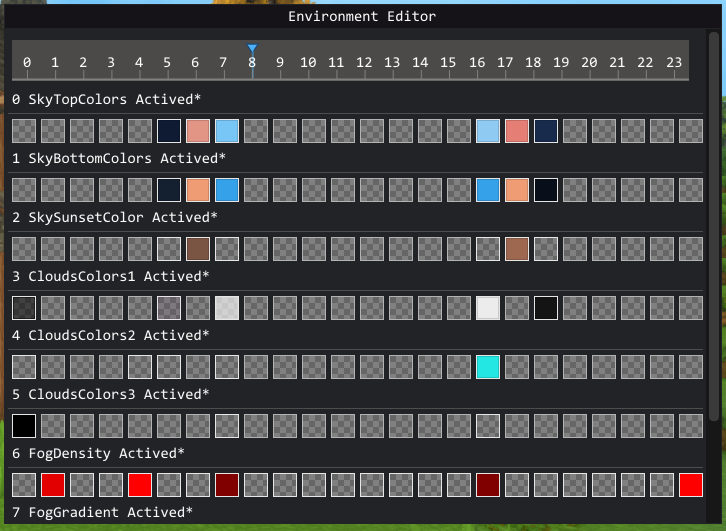The width and height of the screenshot is (726, 531).
Task: Click the empty first swatch in the SkyTopColors row
Action: click(24, 131)
